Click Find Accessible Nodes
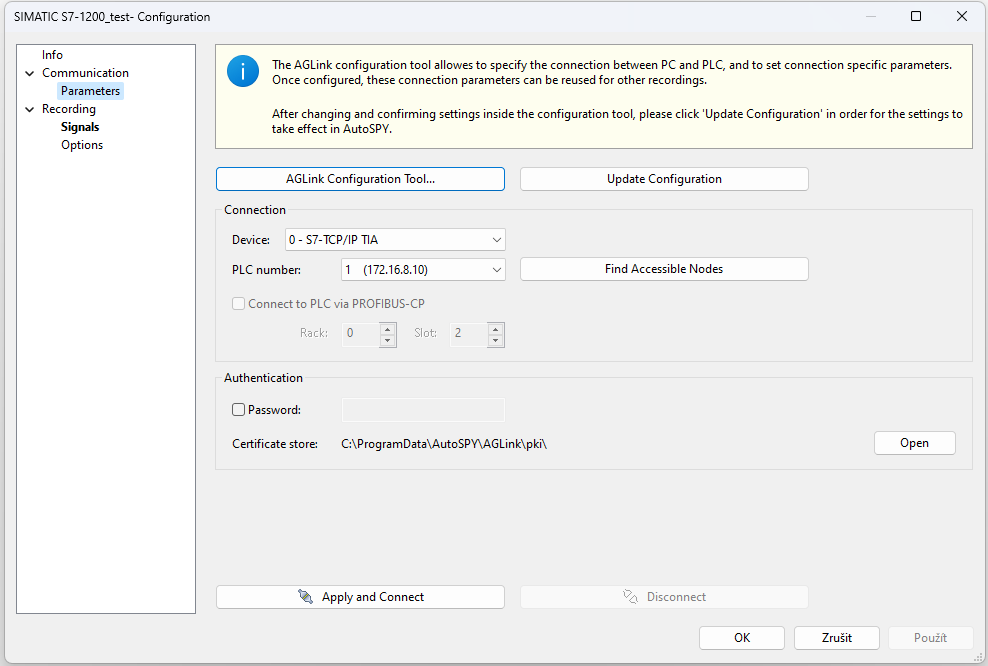Screen dimensions: 988x666 (x=664, y=269)
